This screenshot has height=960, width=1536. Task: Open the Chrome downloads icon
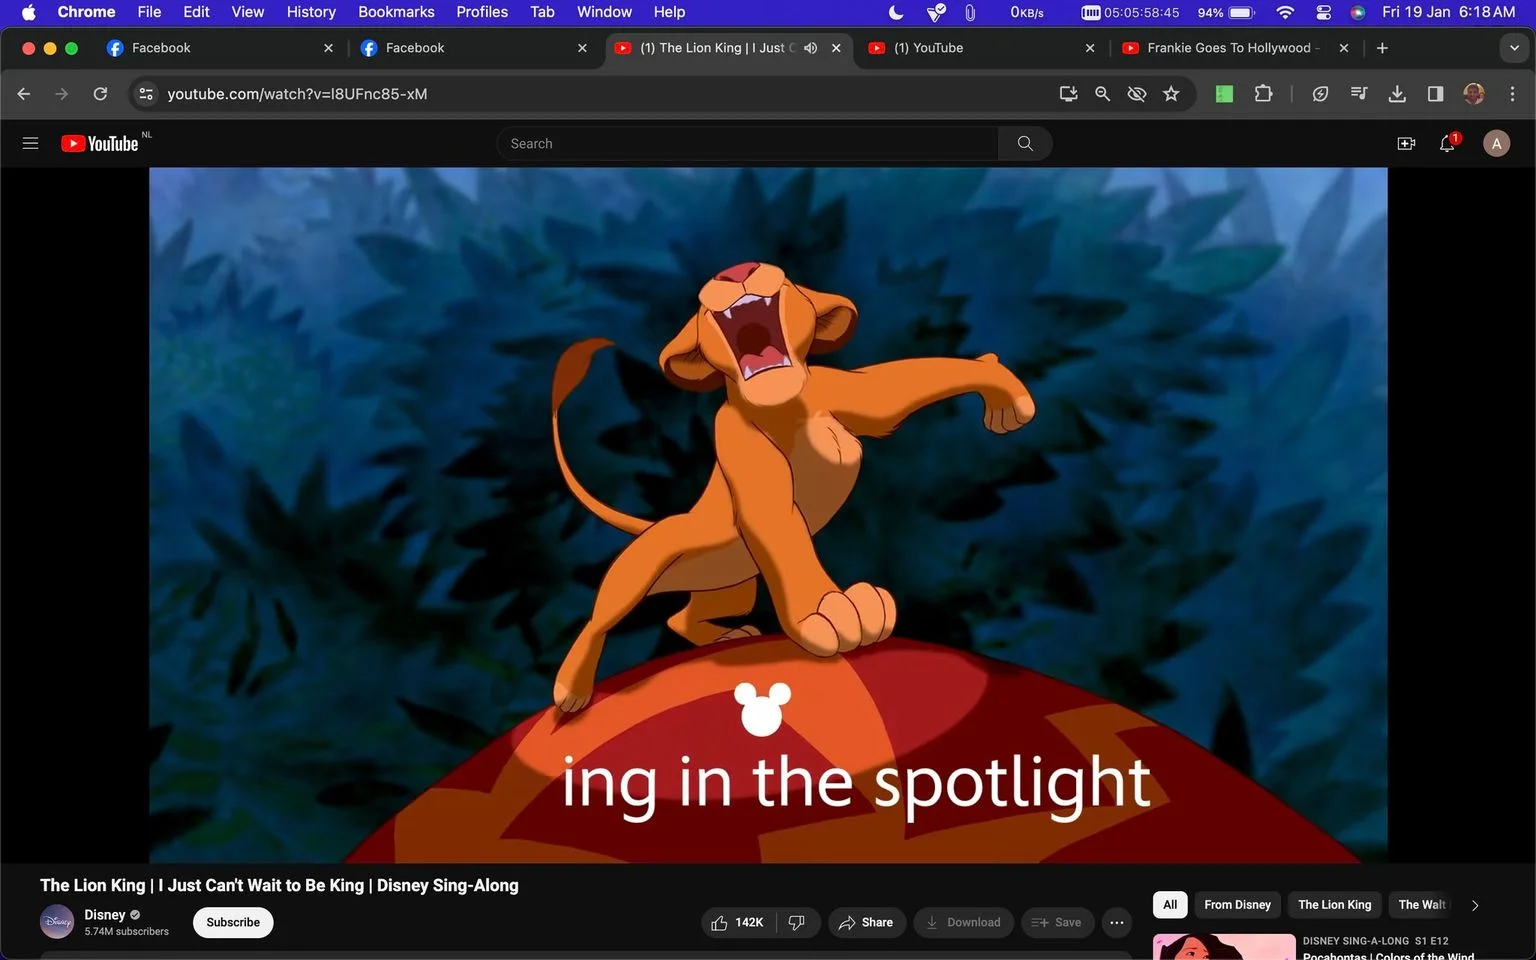click(1397, 93)
